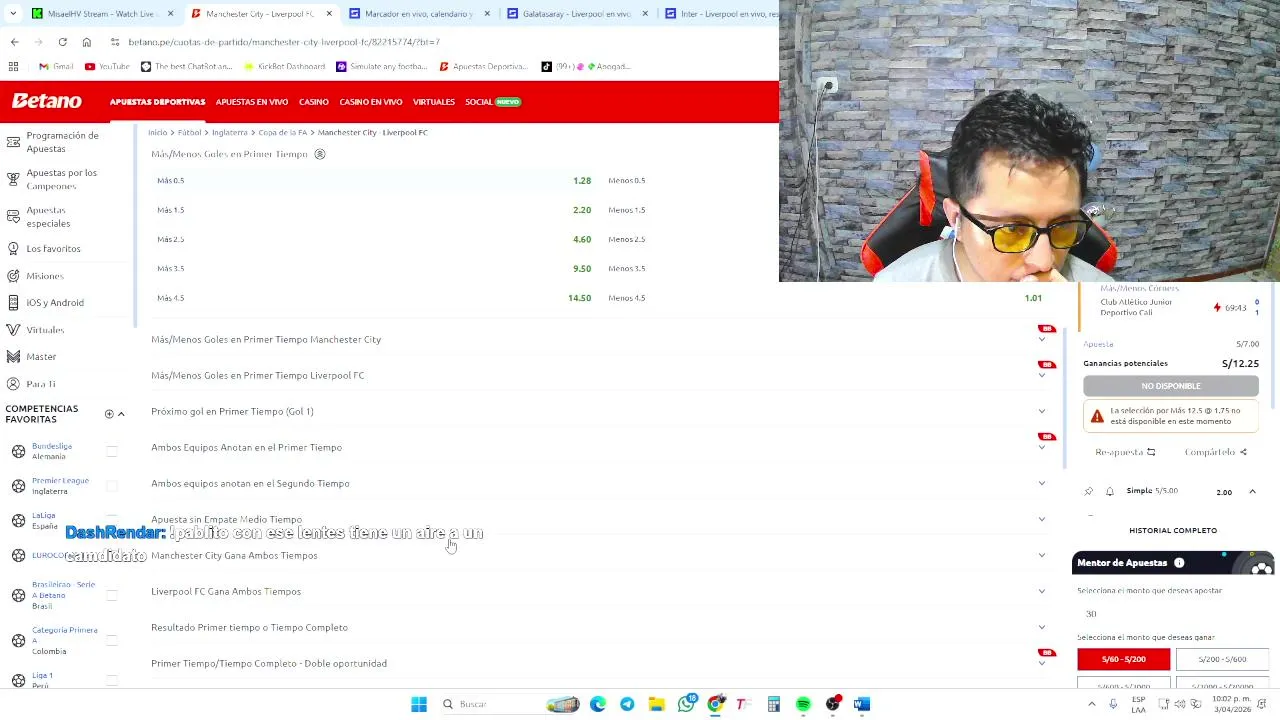Expand Más/Menos Goles en Primer Tiempo Manchester City
Viewport: 1280px width, 720px height.
click(x=1041, y=339)
